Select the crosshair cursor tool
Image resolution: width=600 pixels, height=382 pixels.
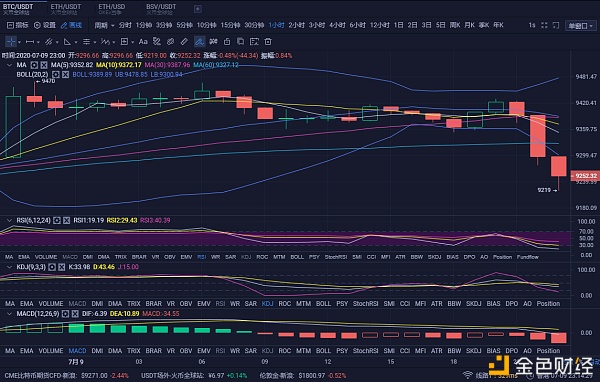[x=11, y=41]
